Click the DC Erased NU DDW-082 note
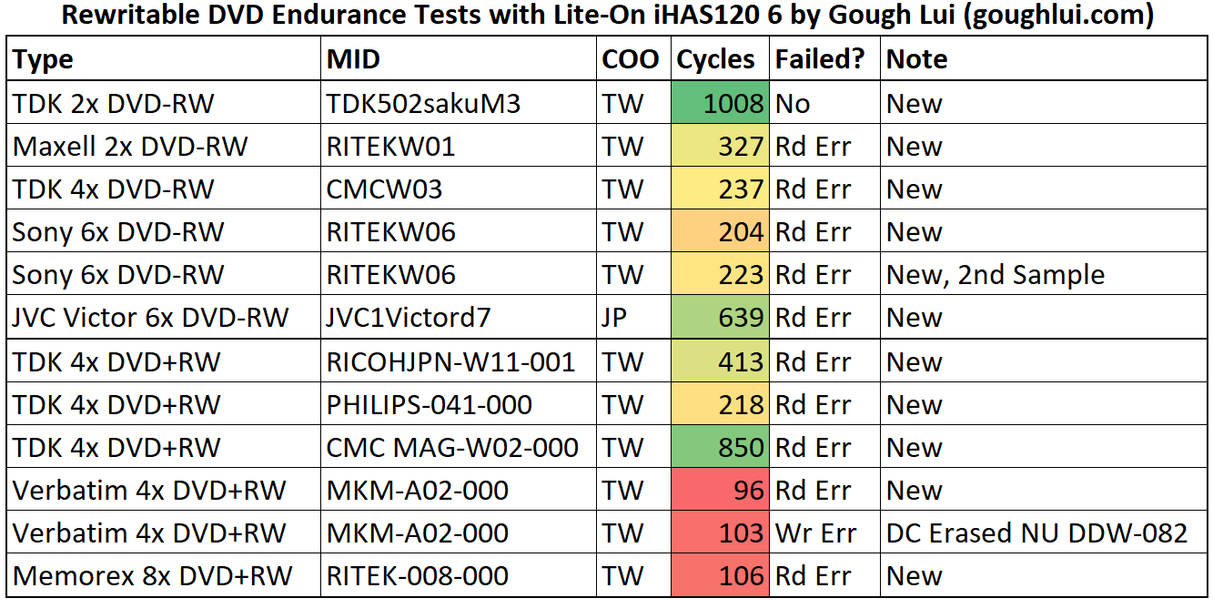 tap(1037, 534)
